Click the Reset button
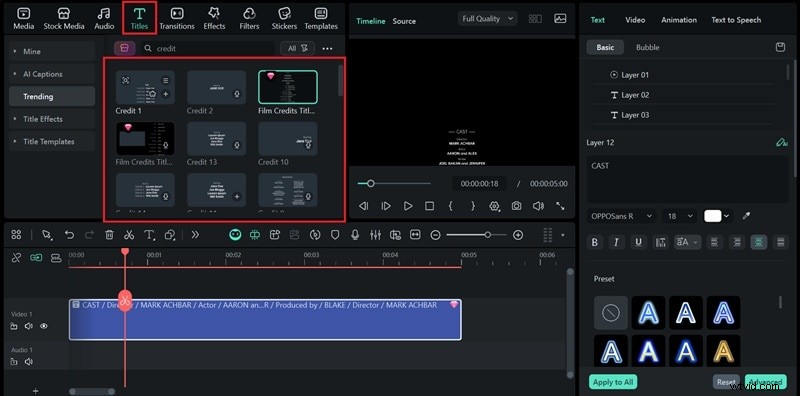The height and width of the screenshot is (396, 800). (726, 382)
